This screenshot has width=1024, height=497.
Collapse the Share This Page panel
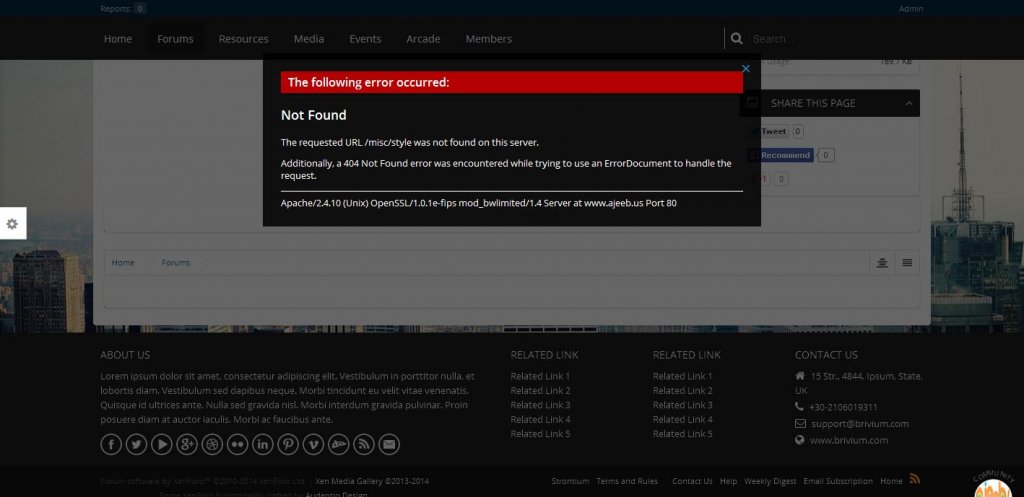[909, 103]
